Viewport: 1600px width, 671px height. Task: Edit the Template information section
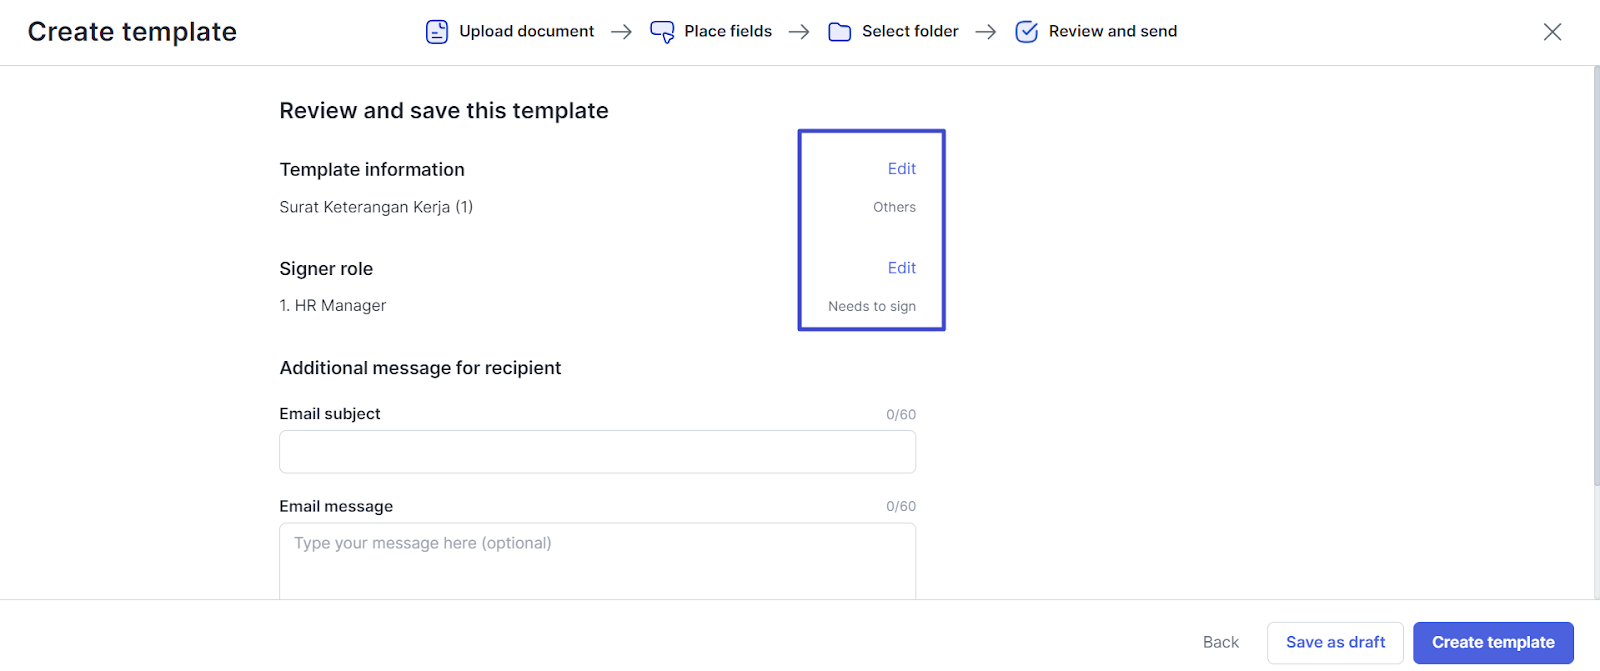(x=902, y=169)
